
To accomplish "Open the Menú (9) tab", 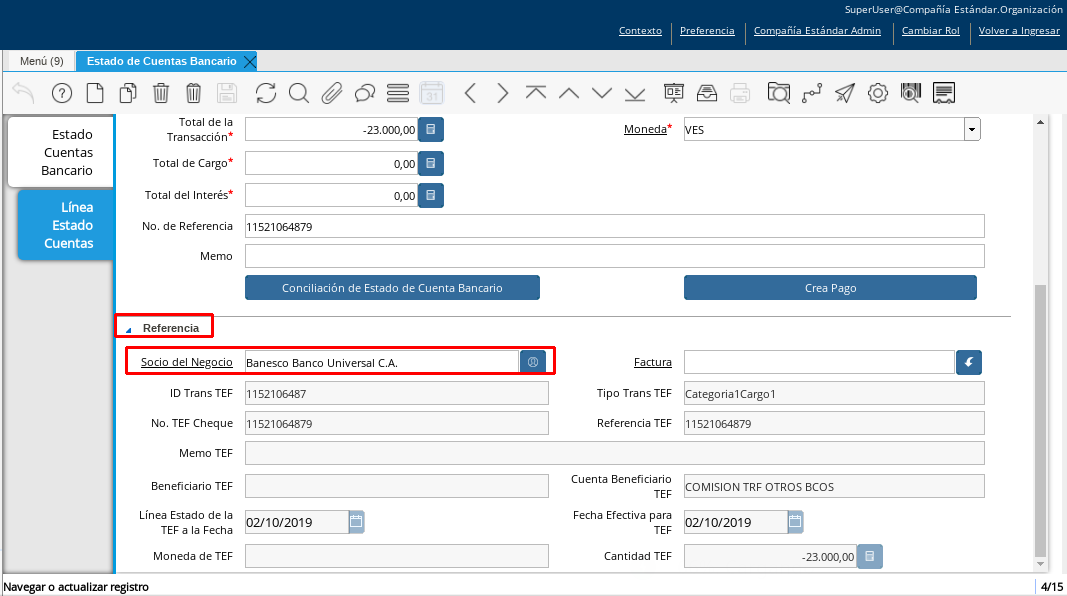I will coord(41,61).
